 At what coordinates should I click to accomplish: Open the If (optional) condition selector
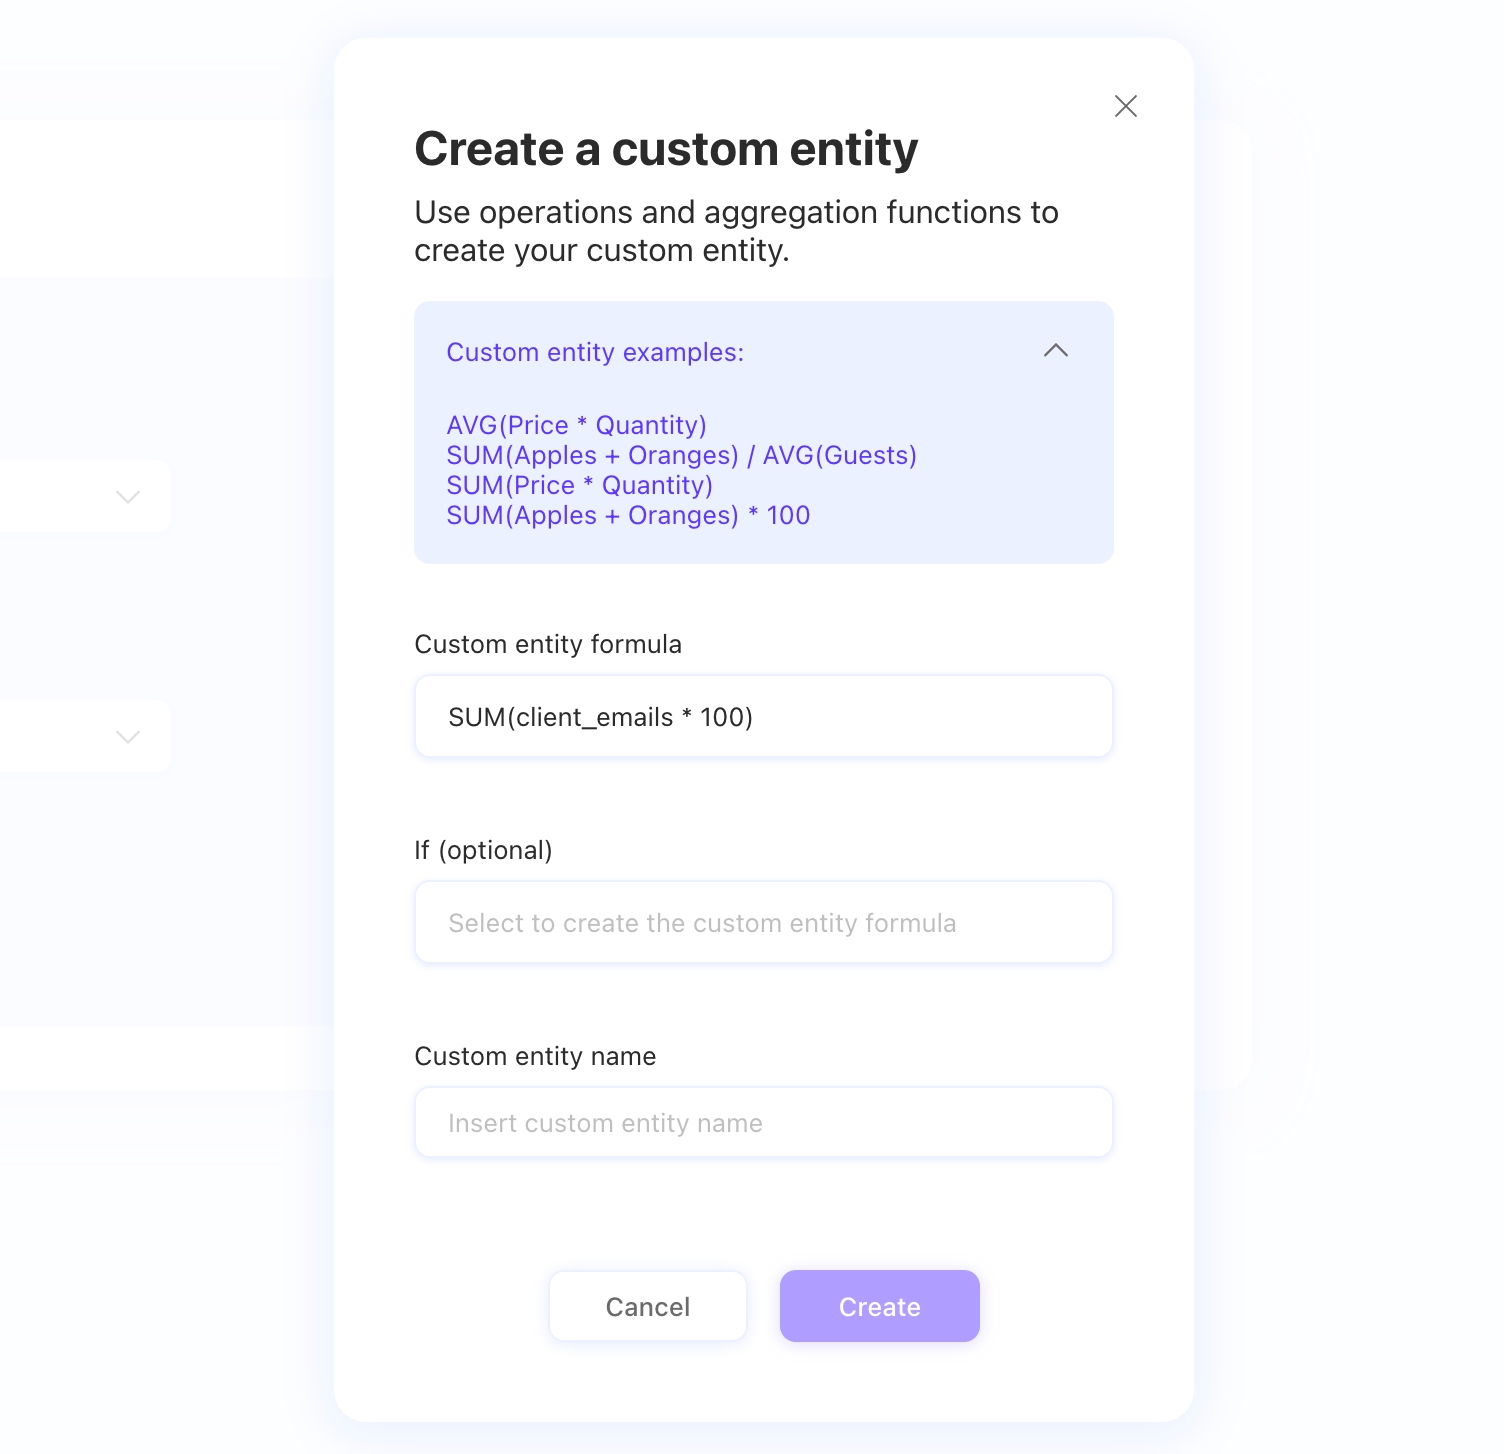point(763,923)
